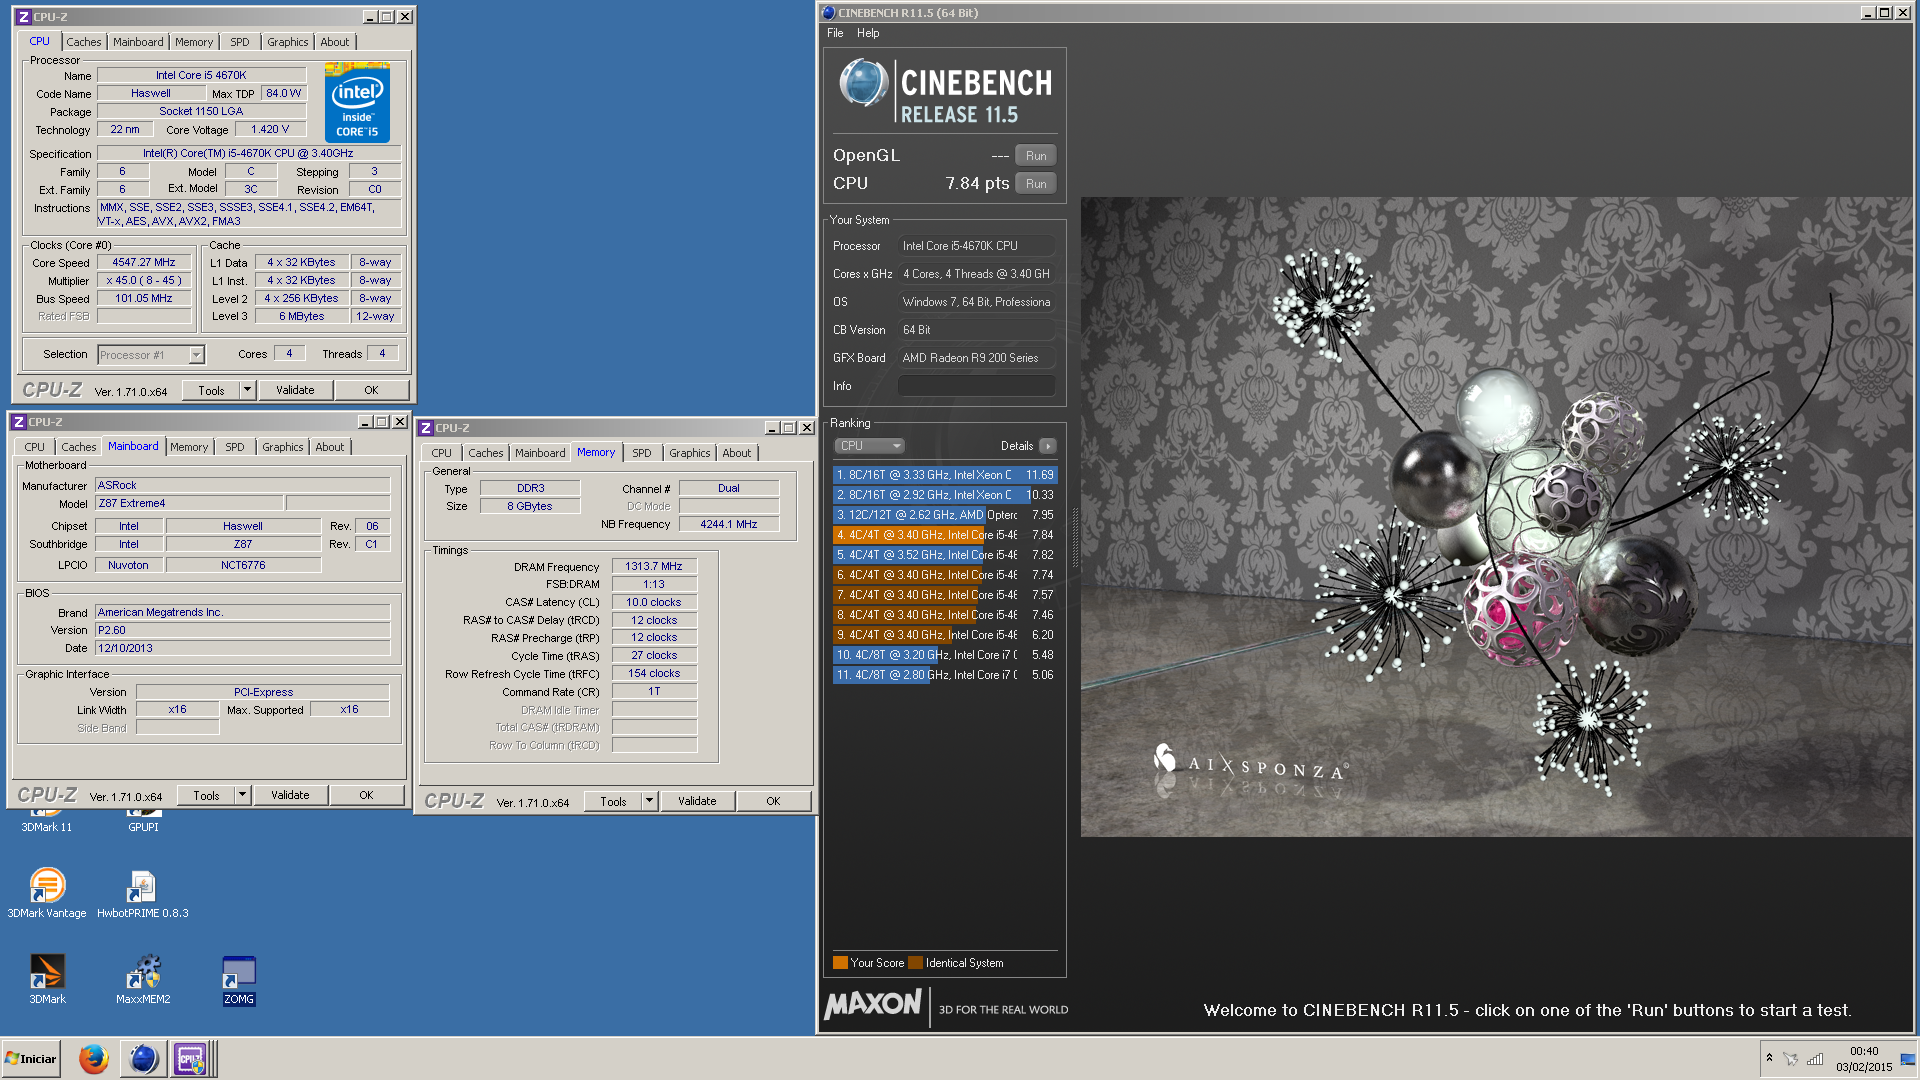Click the Tools button in the Memory CPU-Z window

[x=613, y=801]
